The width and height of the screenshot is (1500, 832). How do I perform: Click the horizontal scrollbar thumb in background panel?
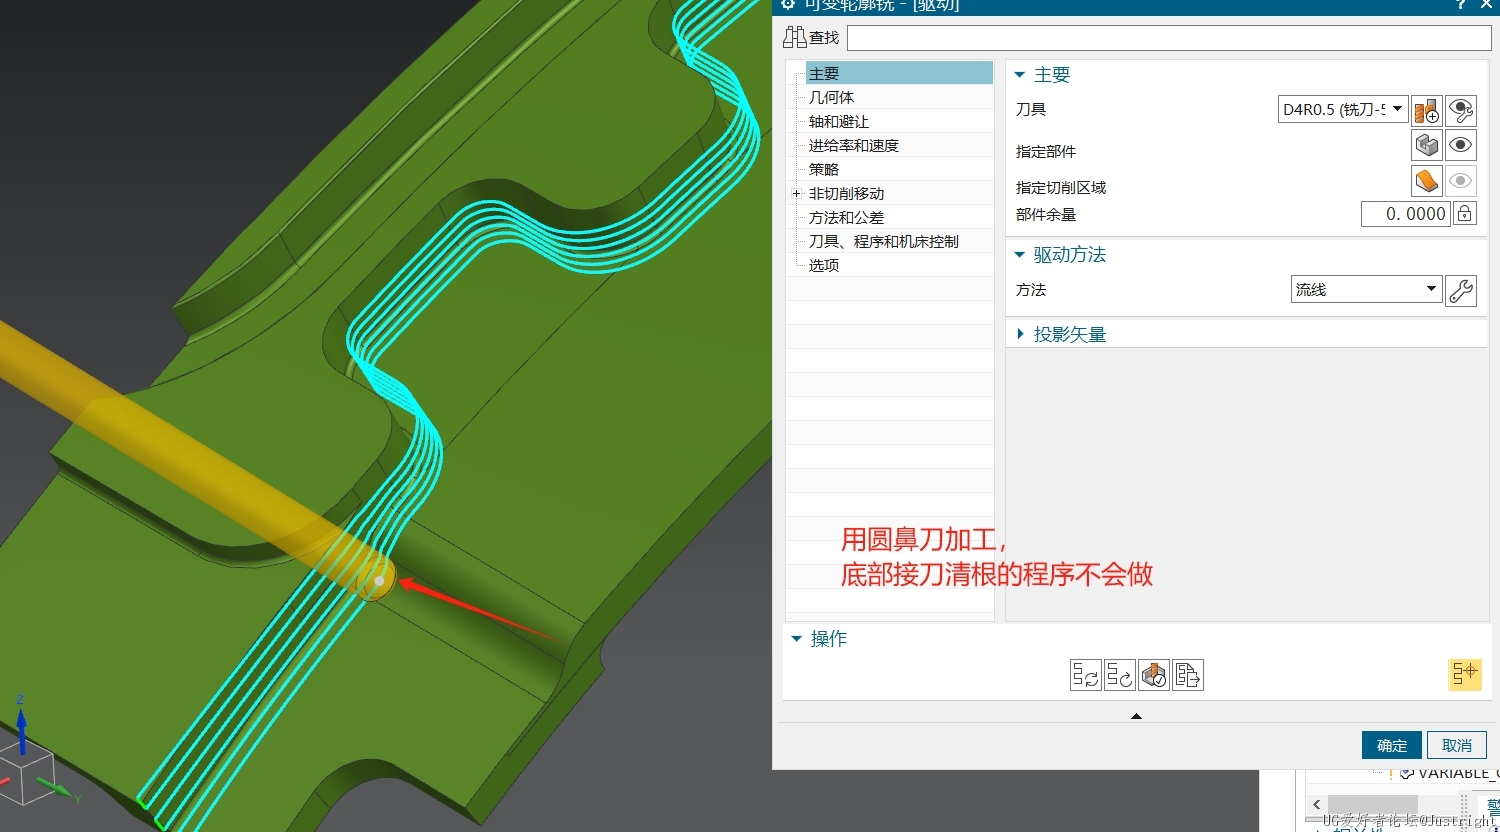tap(1373, 804)
